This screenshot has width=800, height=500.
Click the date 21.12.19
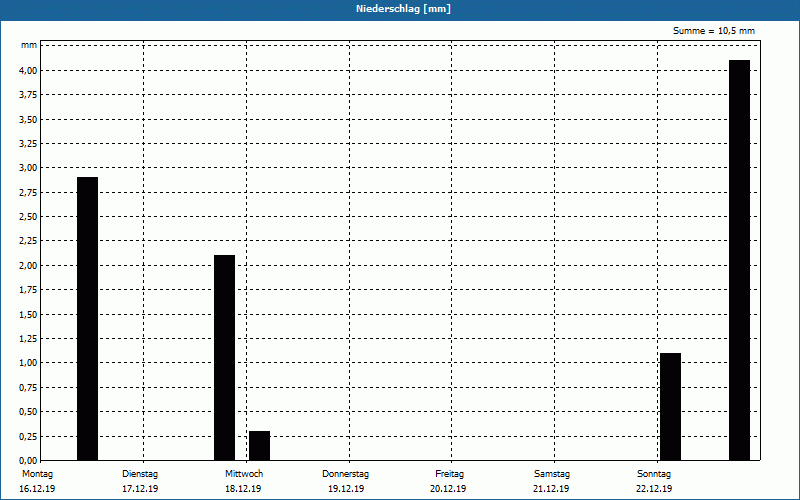coord(551,489)
